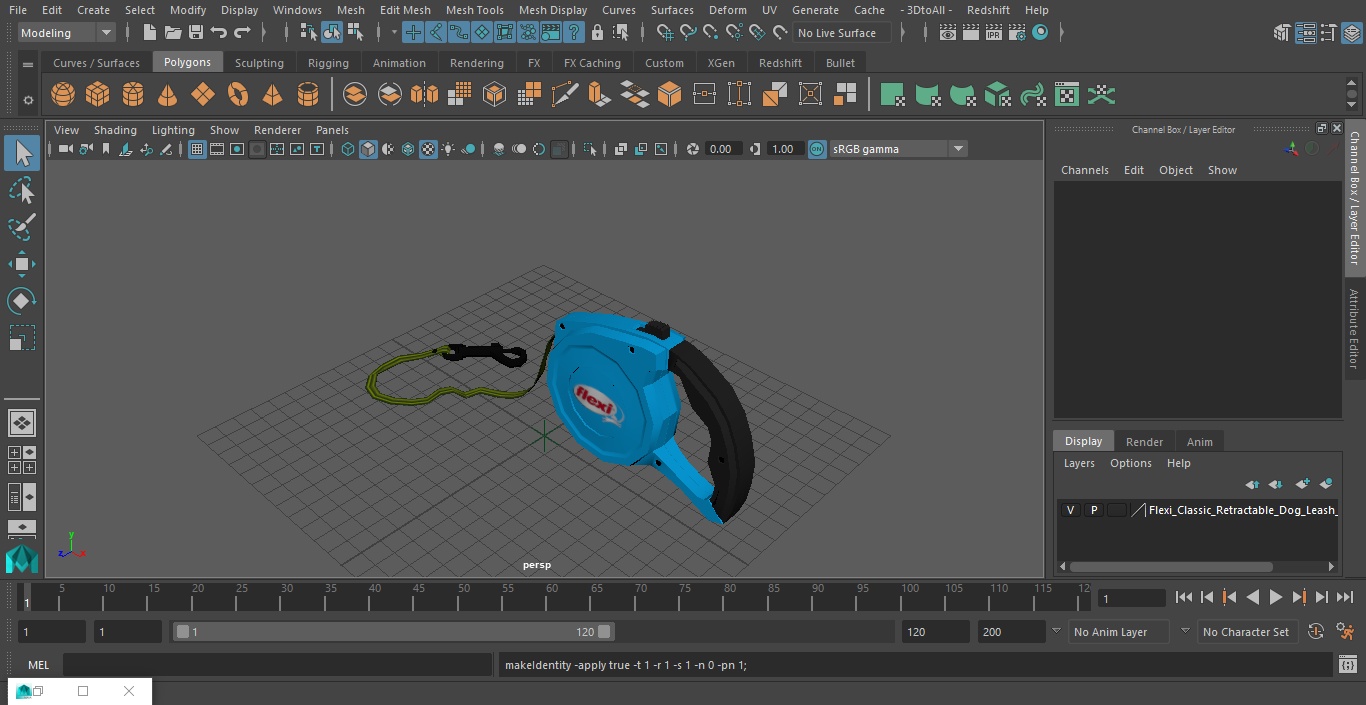Click the Mirror geometry shelf icon
Image resolution: width=1366 pixels, height=705 pixels.
[425, 95]
